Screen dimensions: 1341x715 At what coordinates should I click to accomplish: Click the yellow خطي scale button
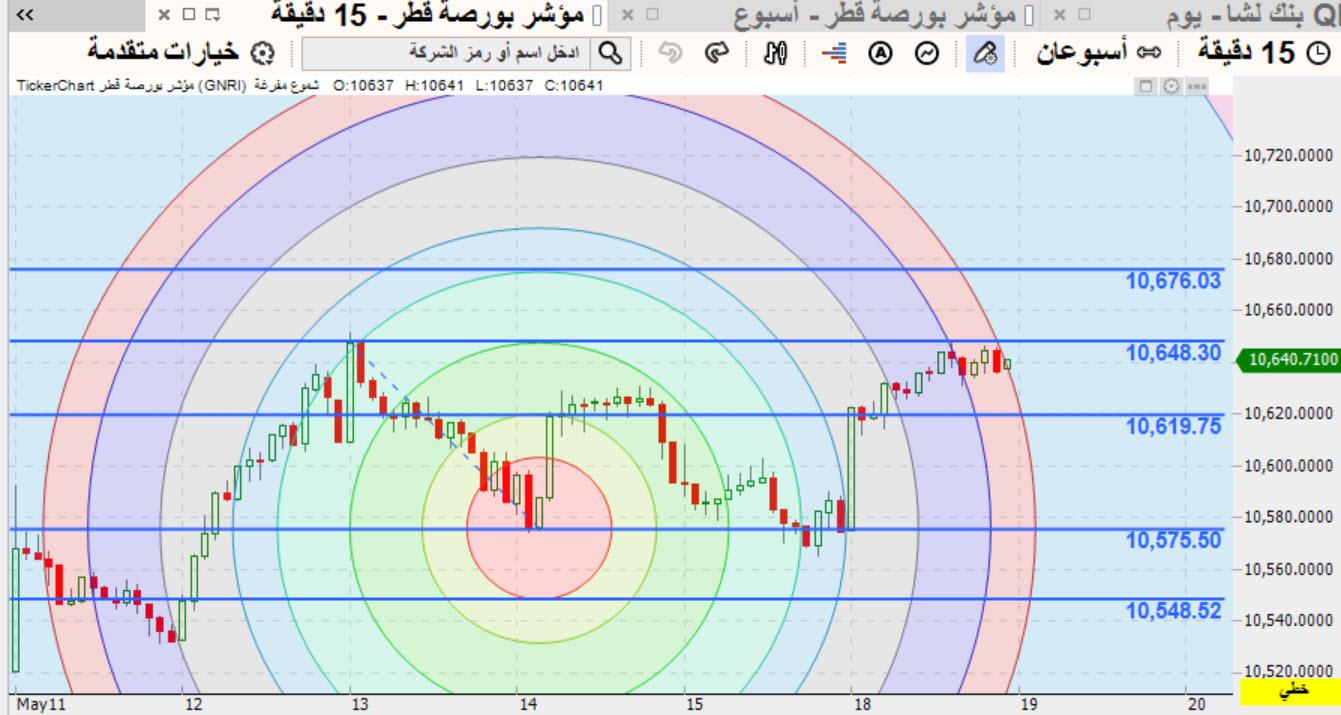[1290, 691]
